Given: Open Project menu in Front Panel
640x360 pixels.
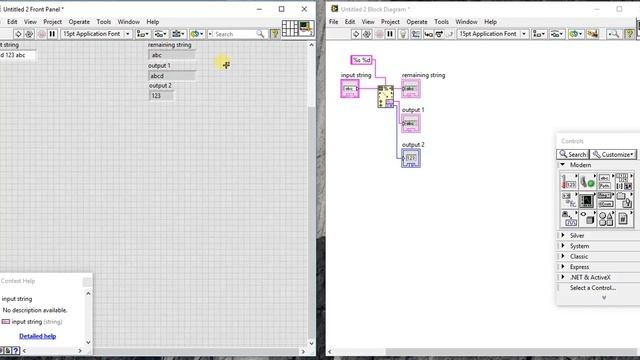Looking at the screenshot, I should tap(53, 22).
